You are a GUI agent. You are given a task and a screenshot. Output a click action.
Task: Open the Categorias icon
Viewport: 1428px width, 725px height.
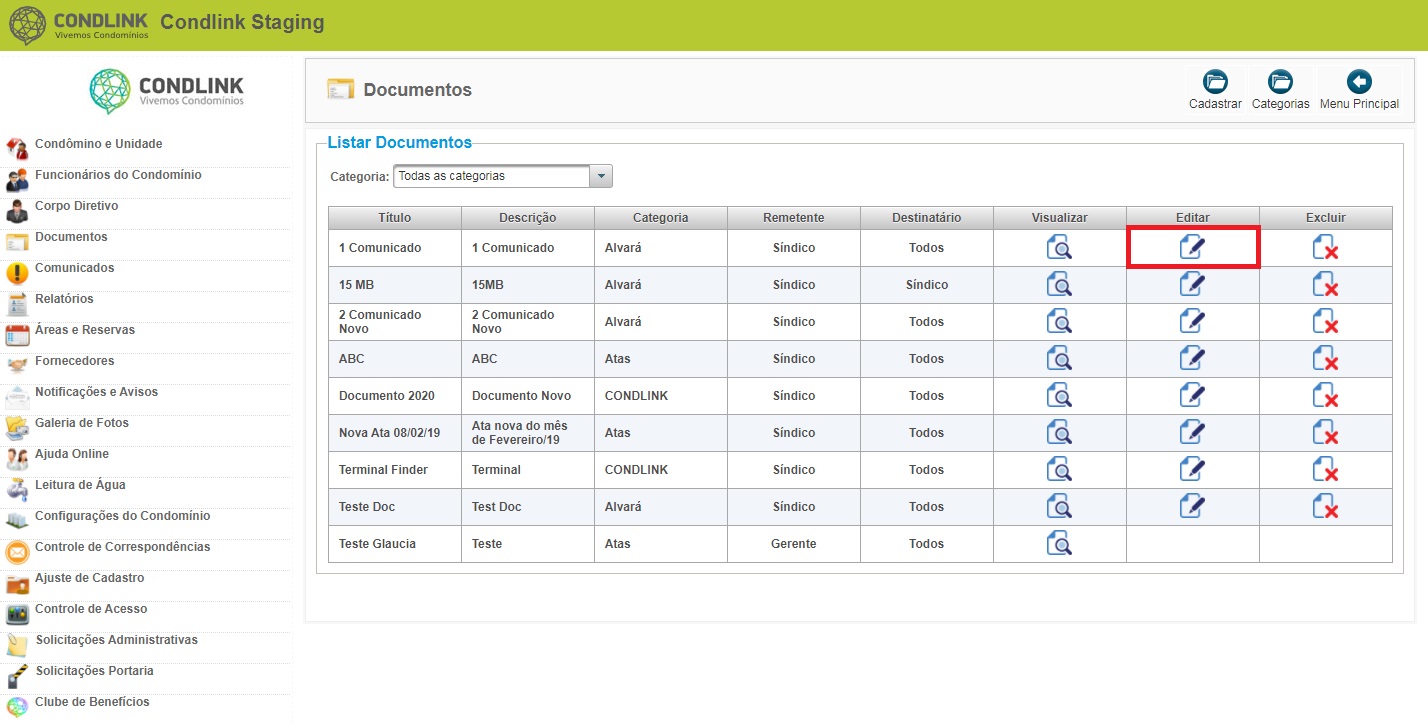click(x=1280, y=82)
